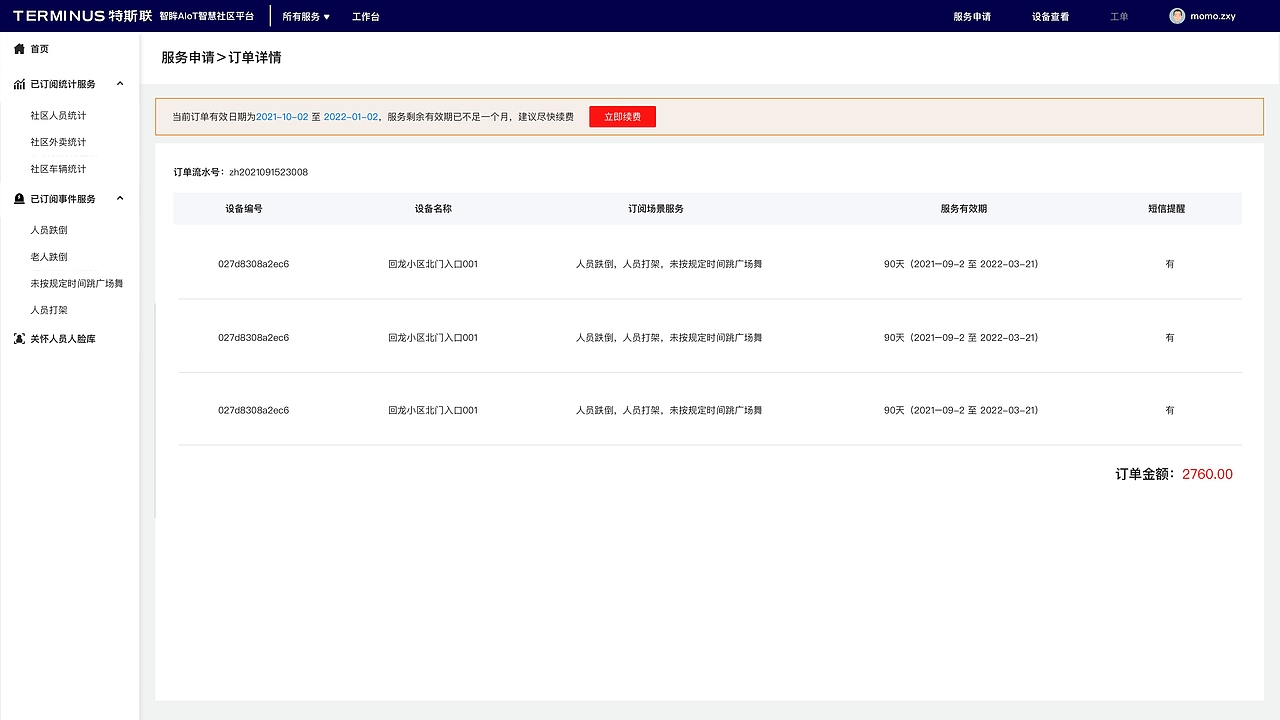Screen dimensions: 1280x720
Task: Click the order number zh2021091523008
Action: (269, 172)
